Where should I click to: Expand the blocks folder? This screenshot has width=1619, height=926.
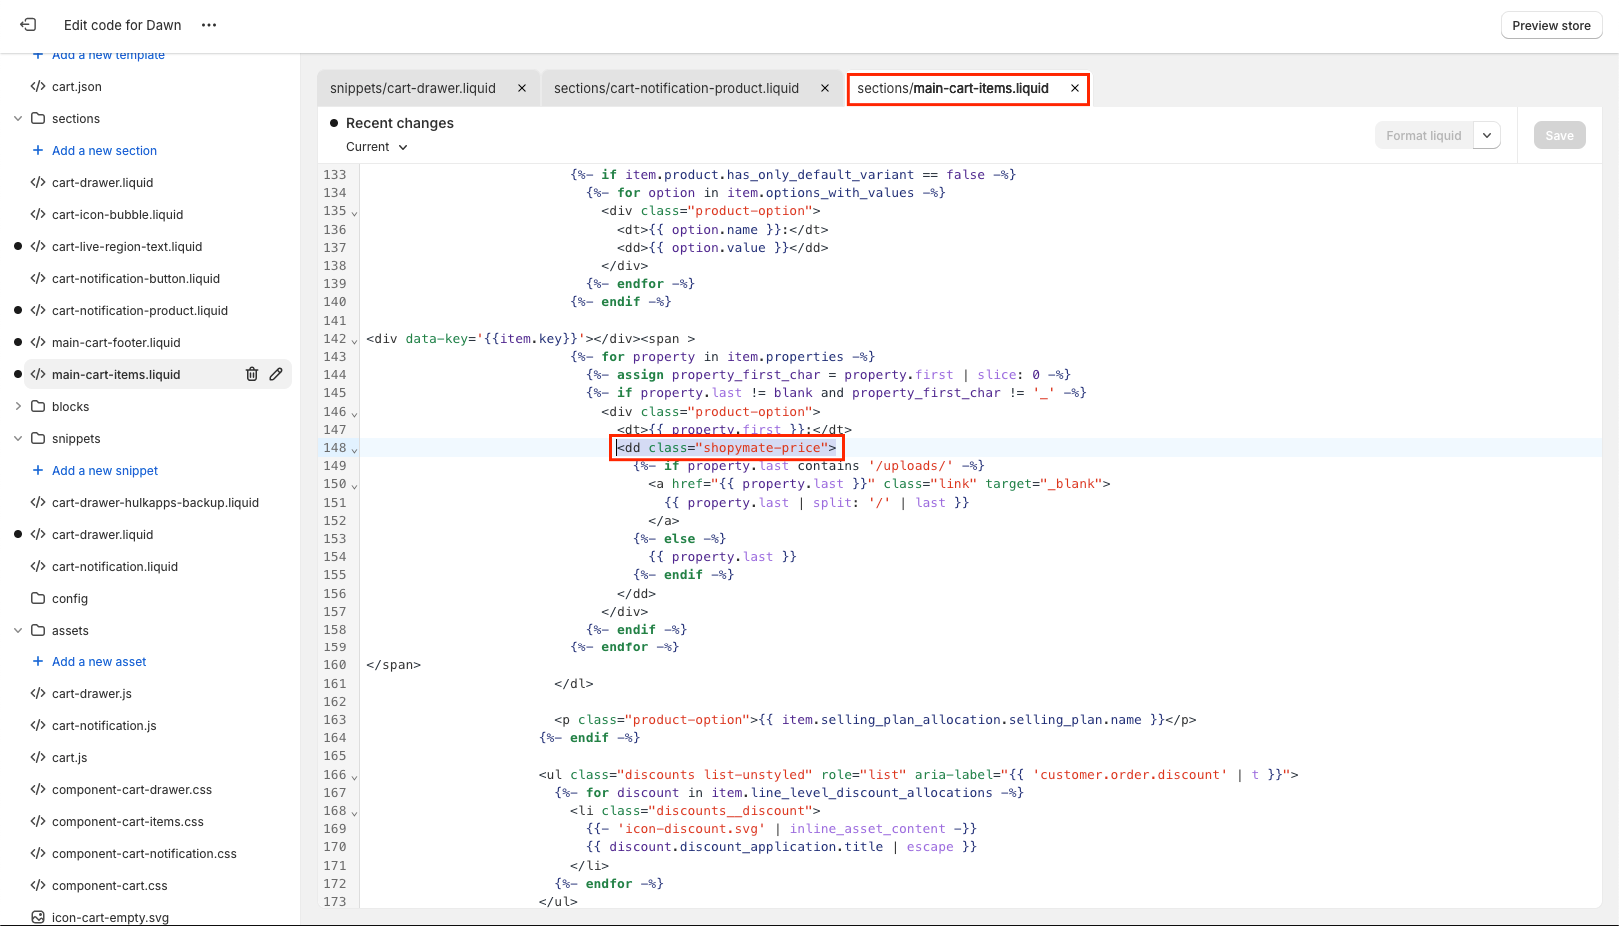(18, 406)
